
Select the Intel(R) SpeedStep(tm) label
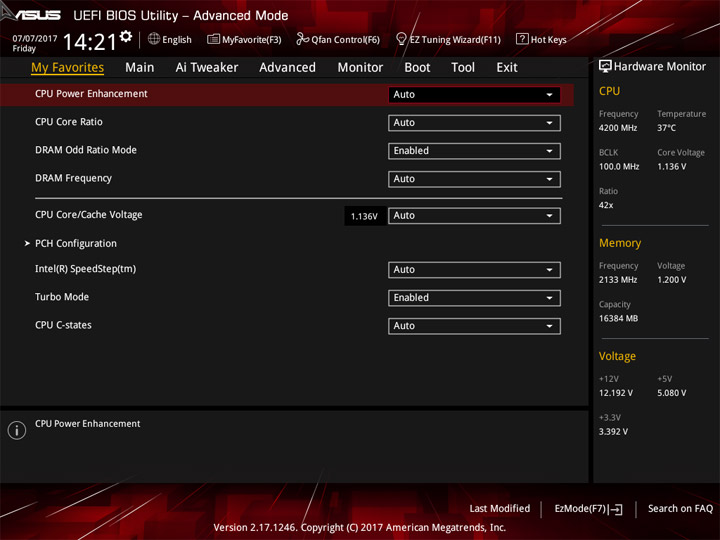click(85, 269)
